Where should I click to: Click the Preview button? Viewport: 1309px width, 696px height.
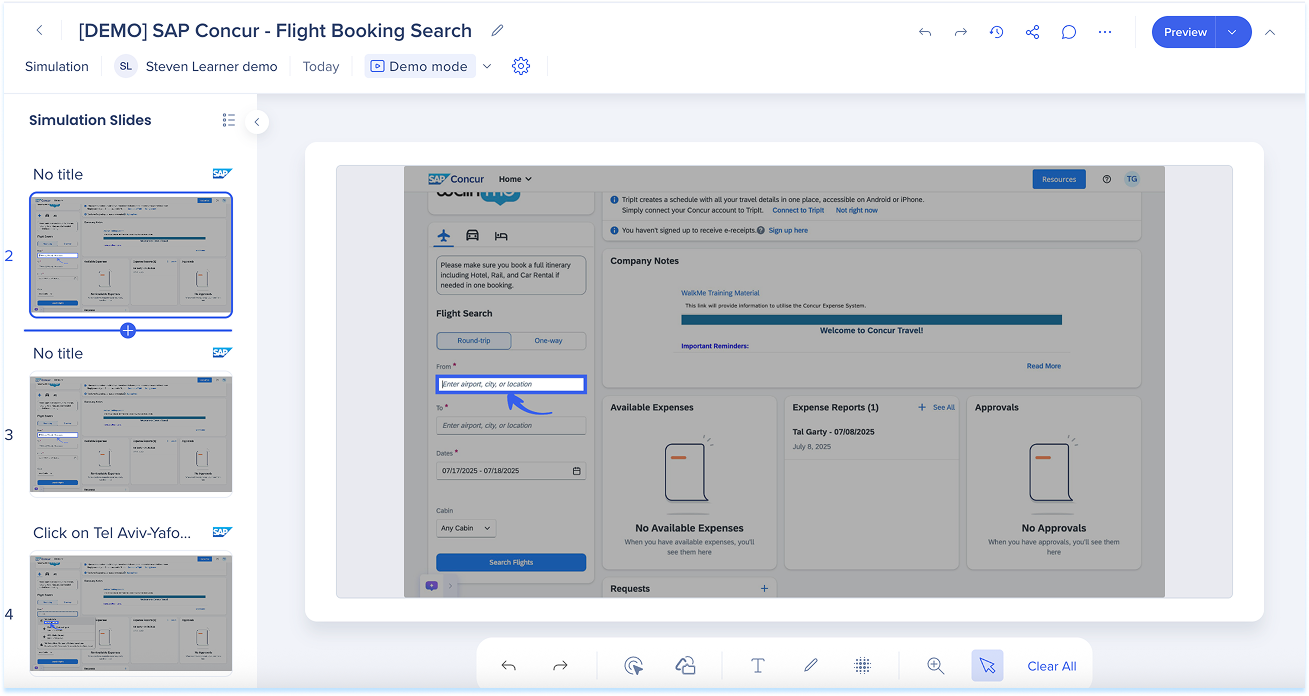(1184, 32)
